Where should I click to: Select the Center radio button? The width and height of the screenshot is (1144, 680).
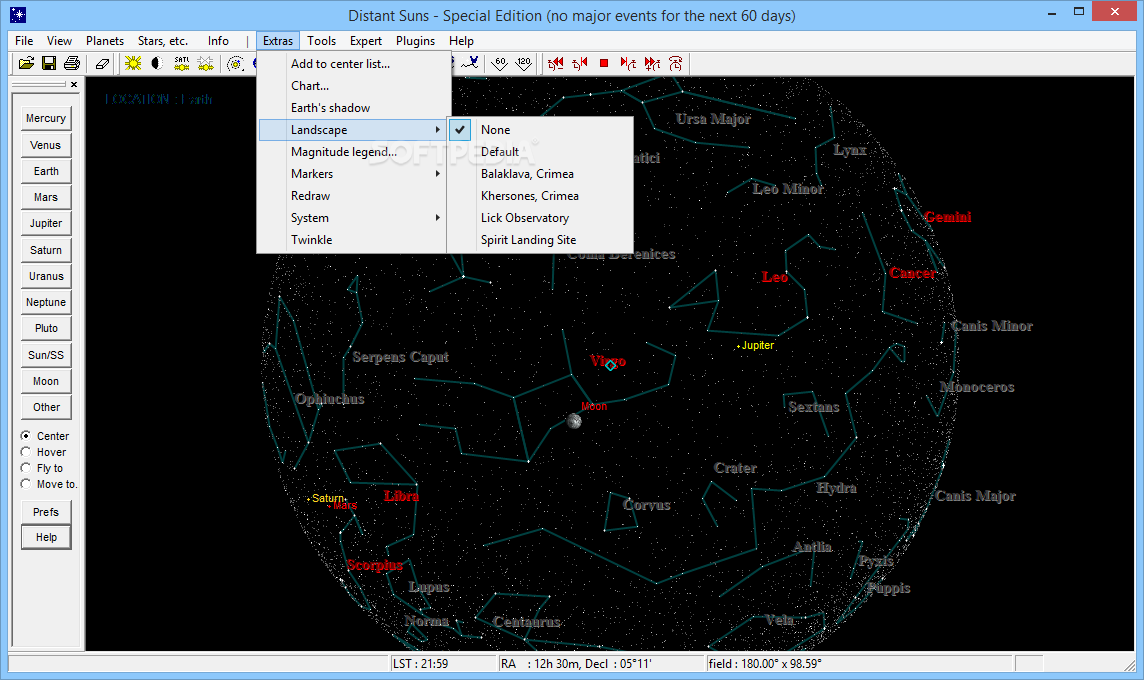coord(26,436)
